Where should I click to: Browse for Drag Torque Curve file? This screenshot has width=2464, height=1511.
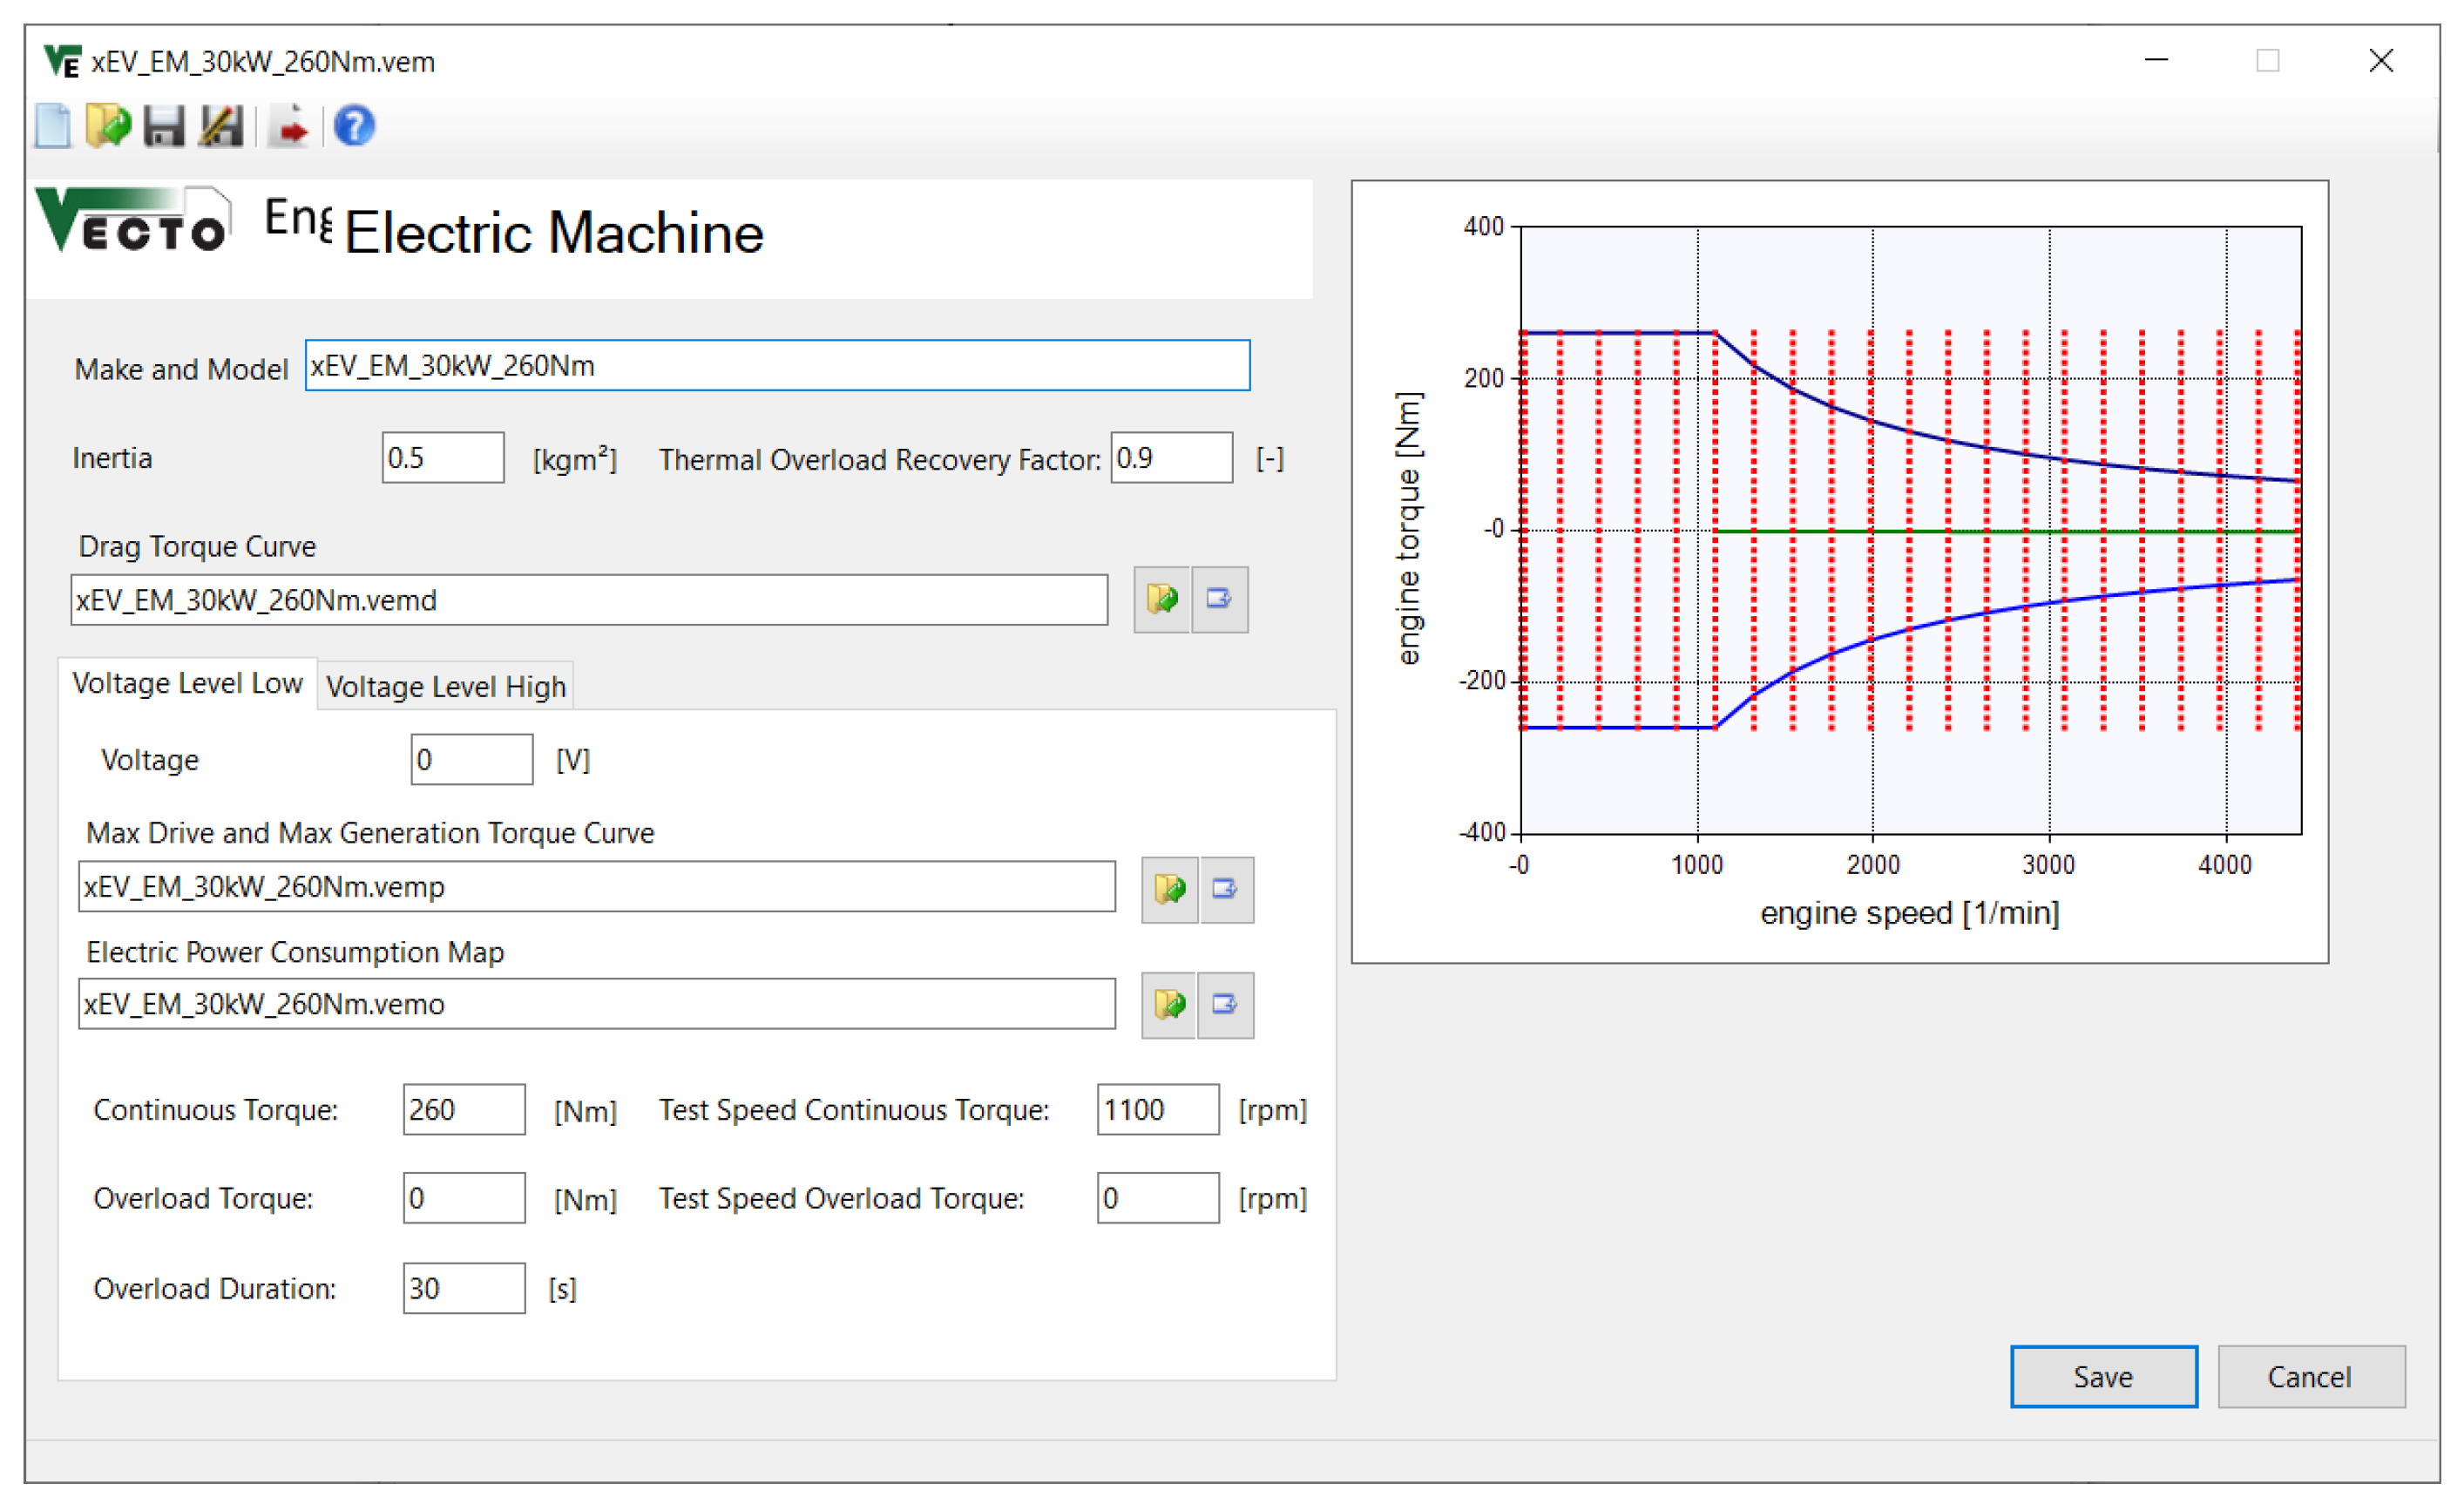click(1161, 600)
